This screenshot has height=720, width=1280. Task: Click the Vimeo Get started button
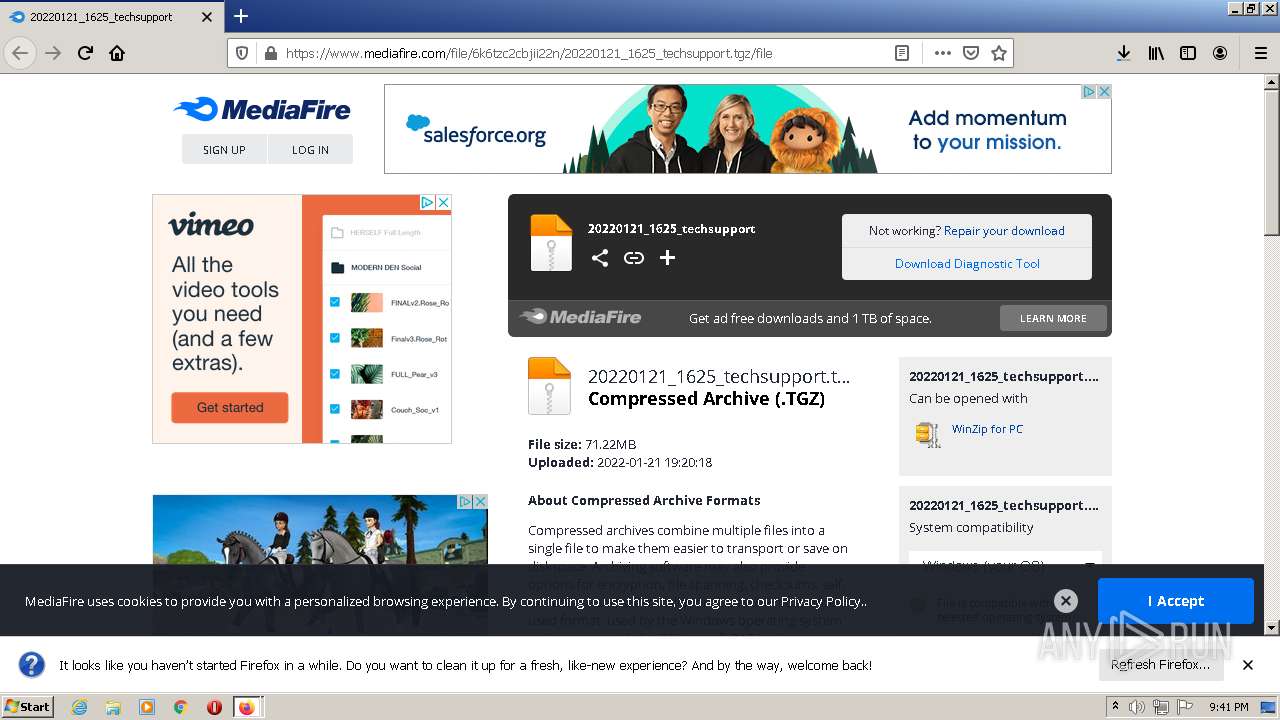click(230, 407)
